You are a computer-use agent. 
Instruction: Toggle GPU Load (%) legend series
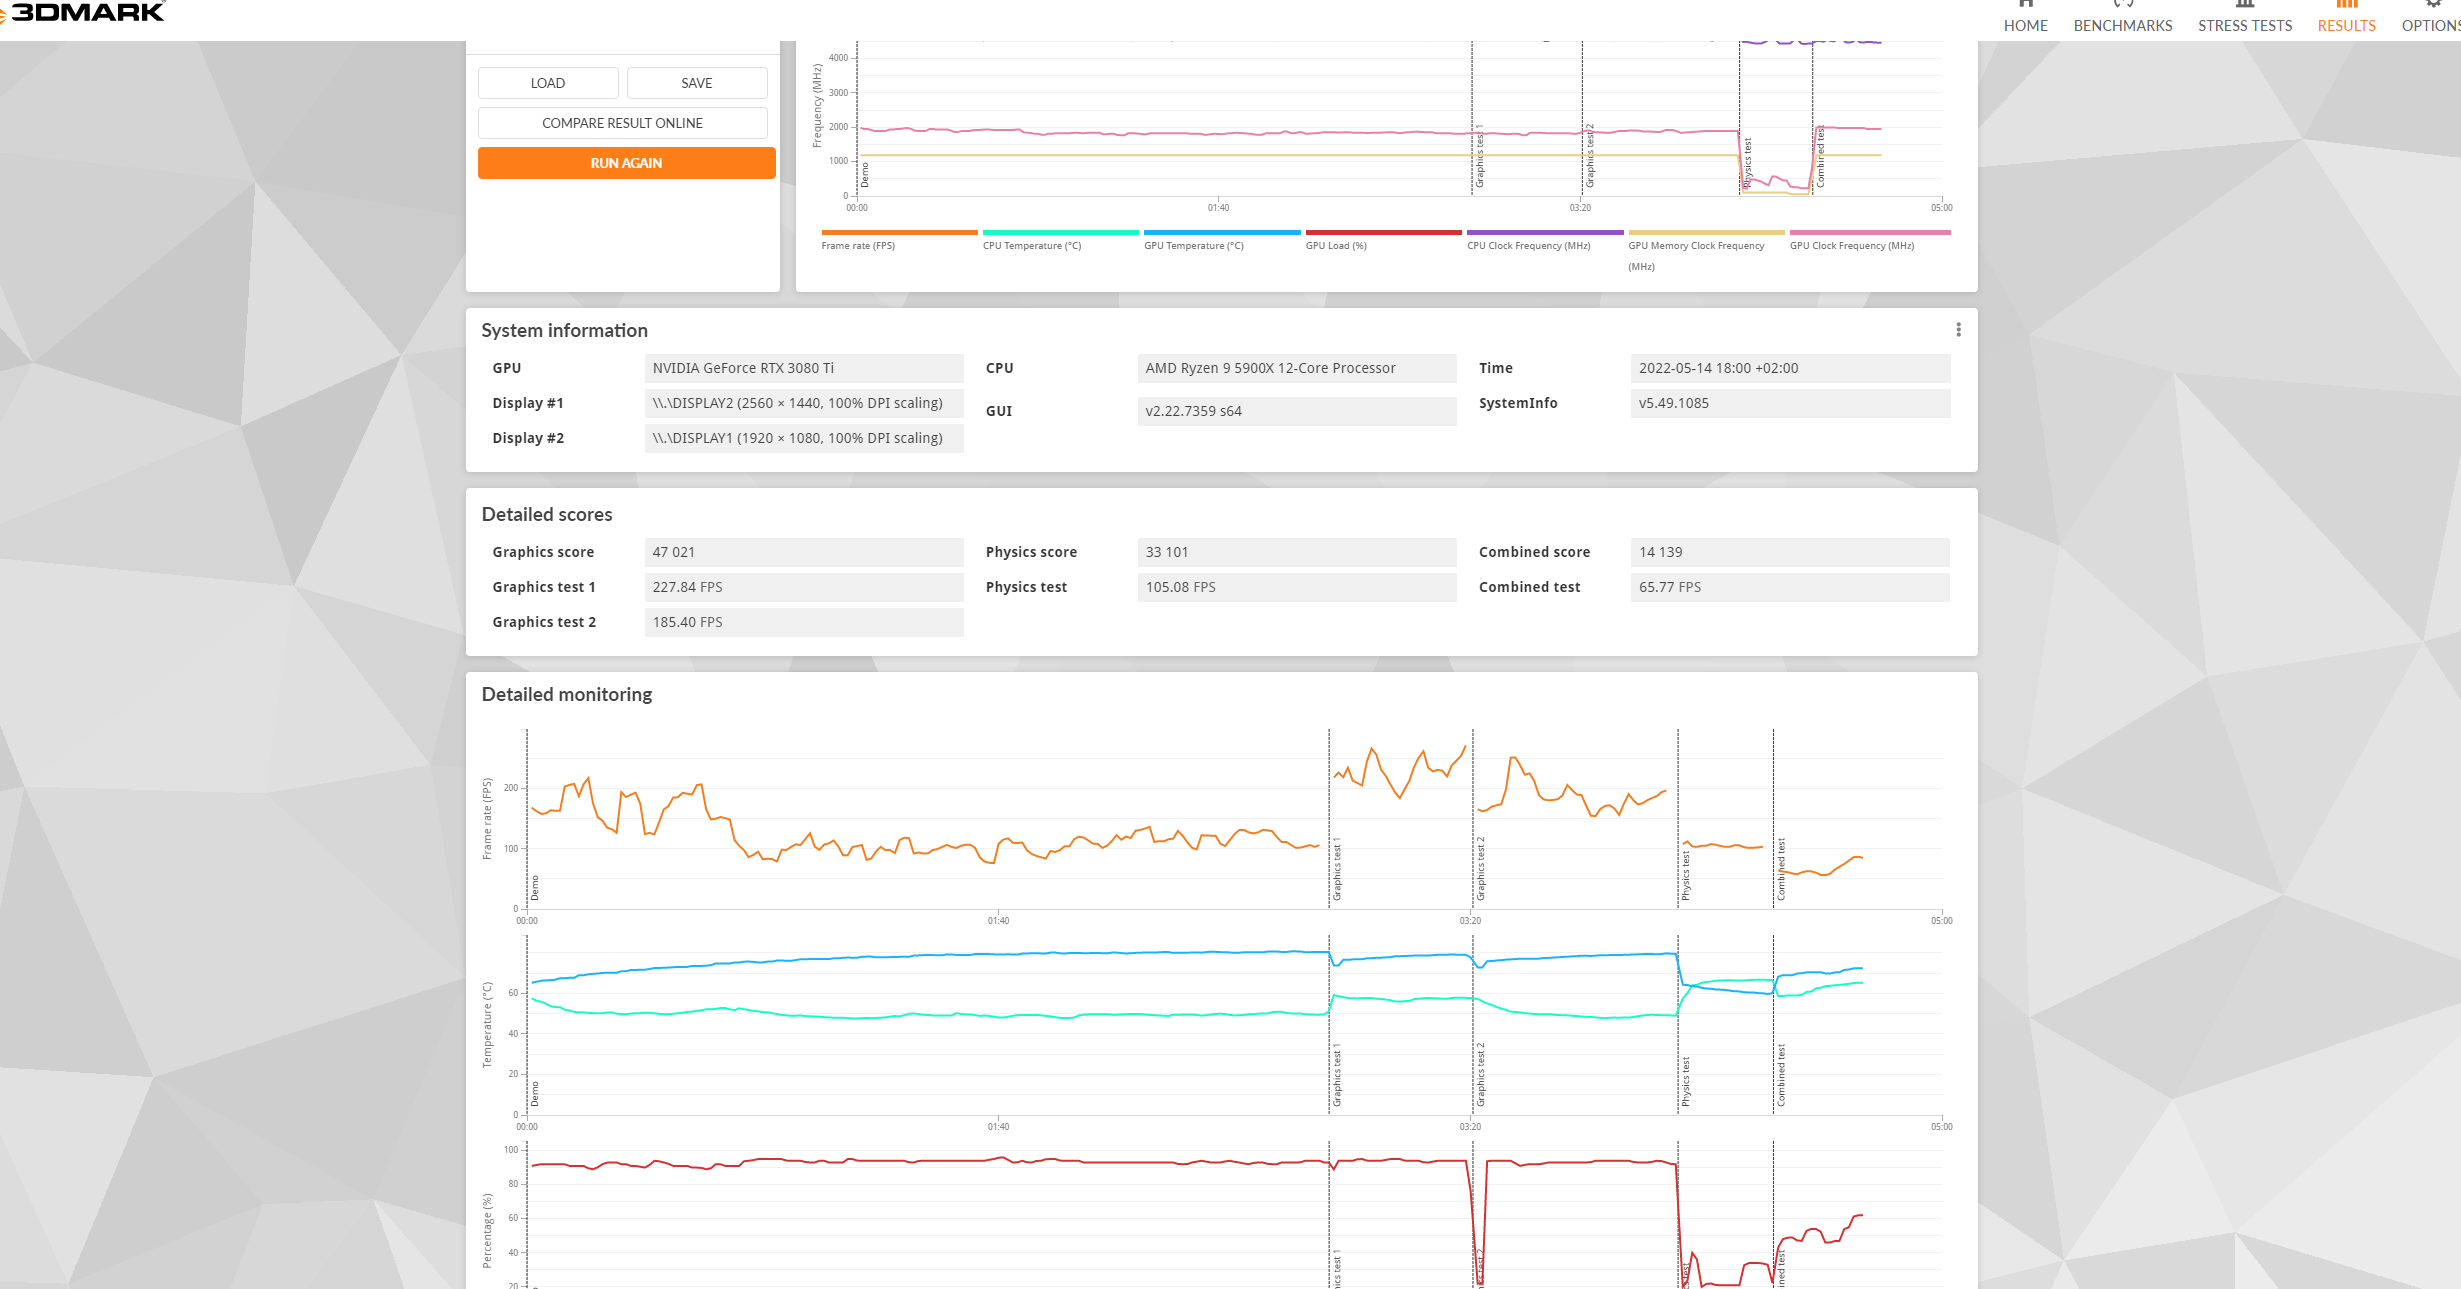[x=1335, y=245]
